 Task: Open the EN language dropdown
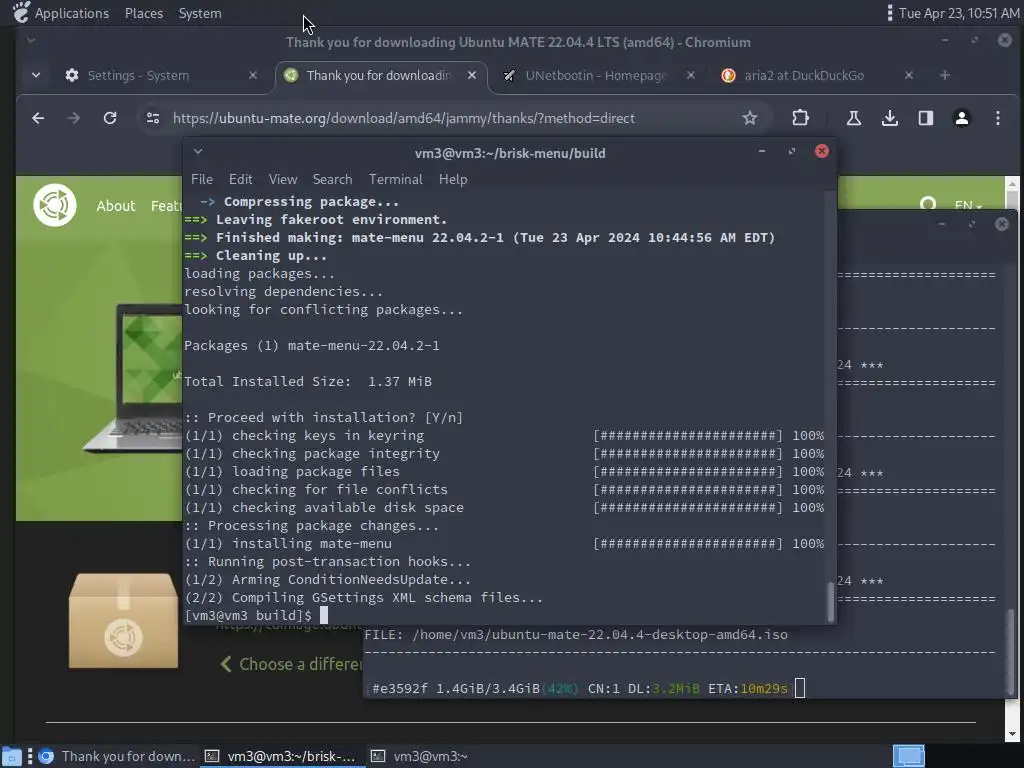coord(967,205)
